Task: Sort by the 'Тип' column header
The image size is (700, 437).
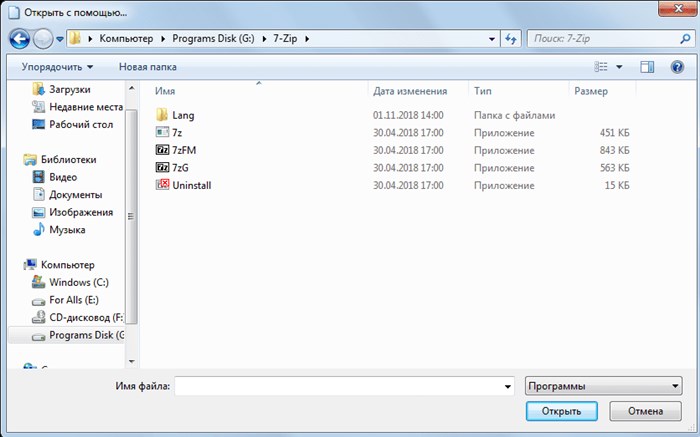Action: click(483, 91)
